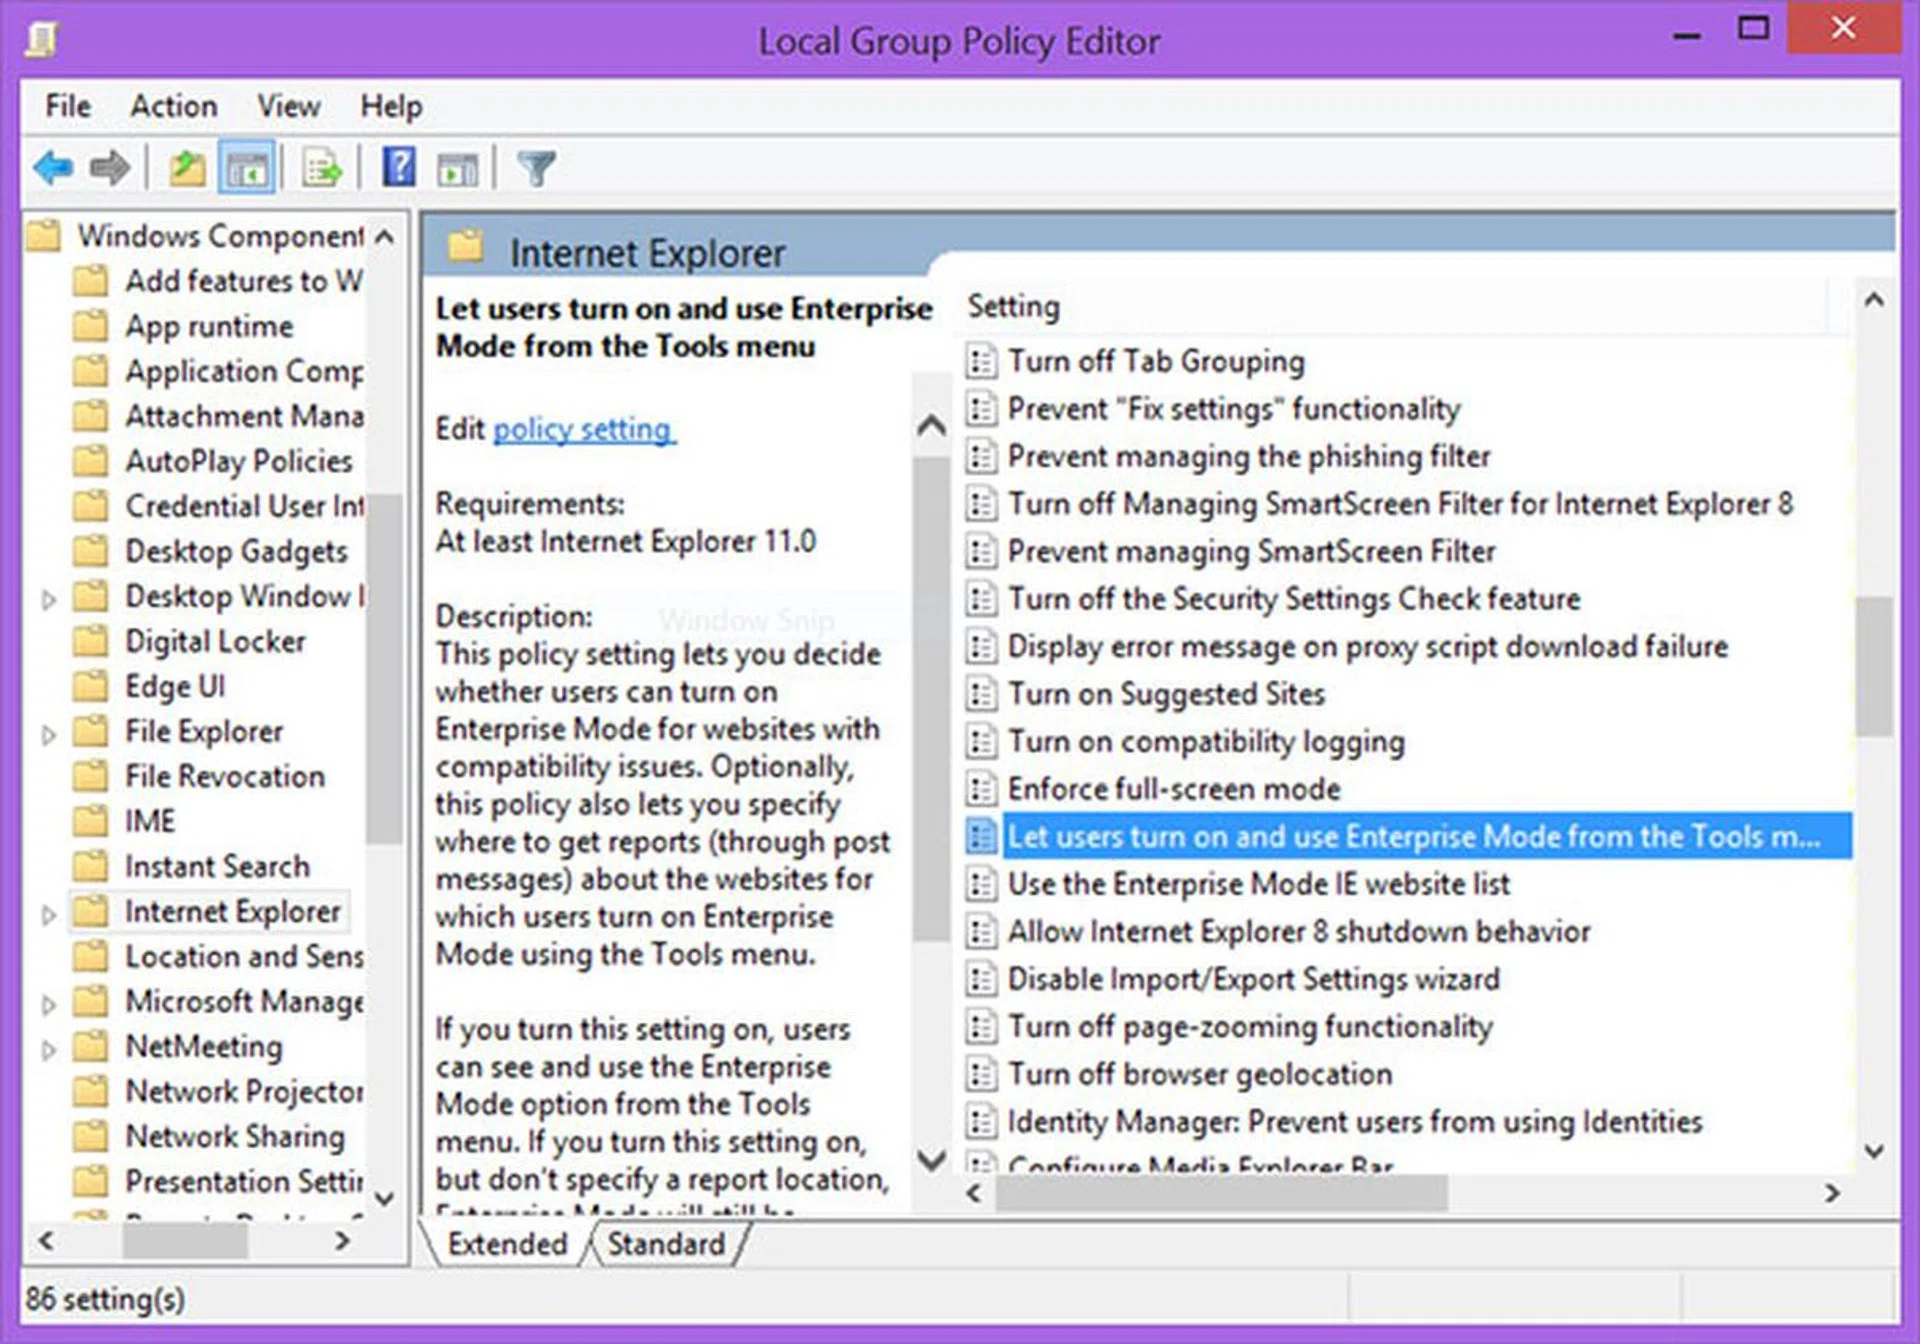Toggle the Show/Hide console tree icon
The width and height of the screenshot is (1920, 1344).
point(247,167)
